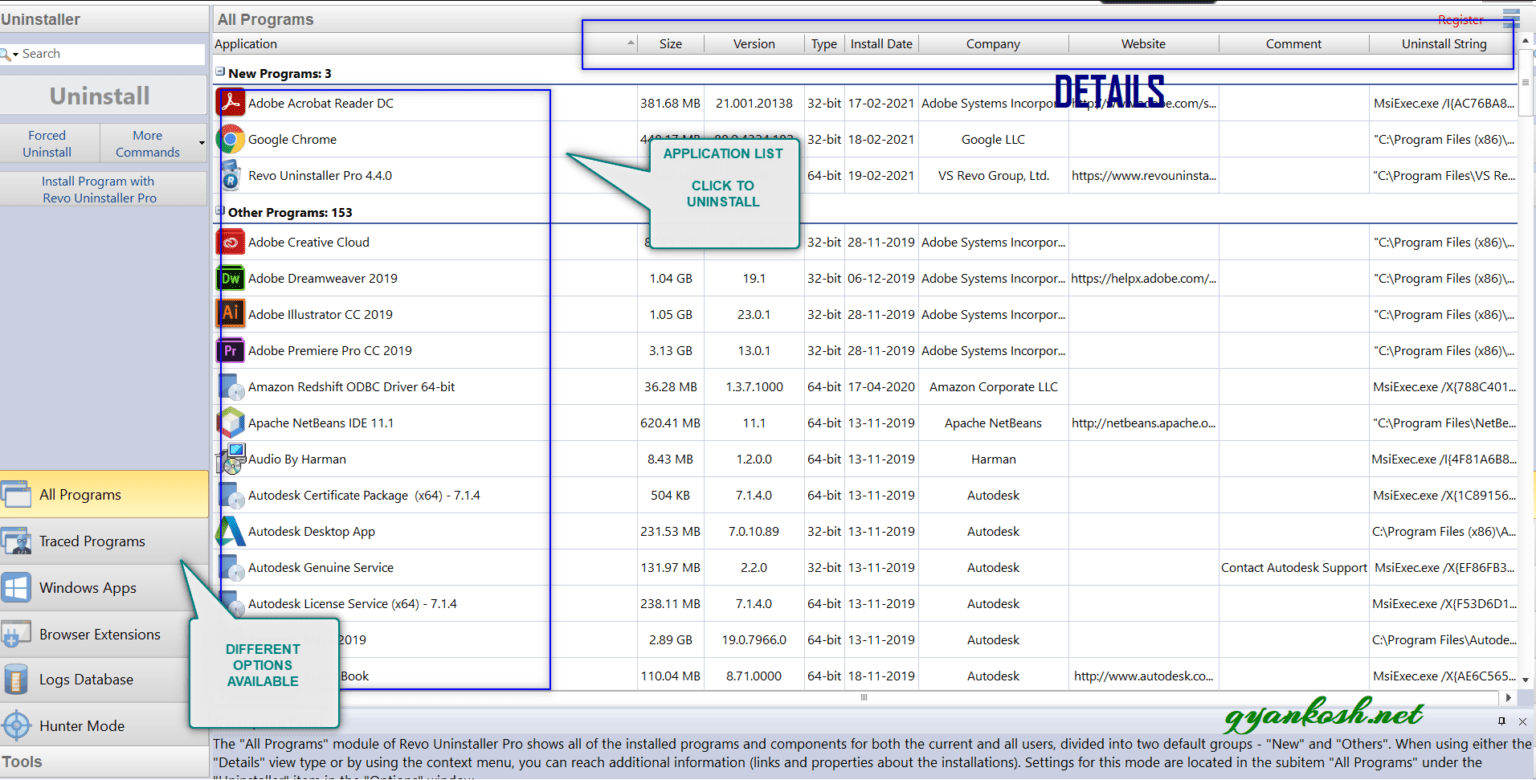Click the Type column header
The width and height of the screenshot is (1536, 780).
click(824, 43)
